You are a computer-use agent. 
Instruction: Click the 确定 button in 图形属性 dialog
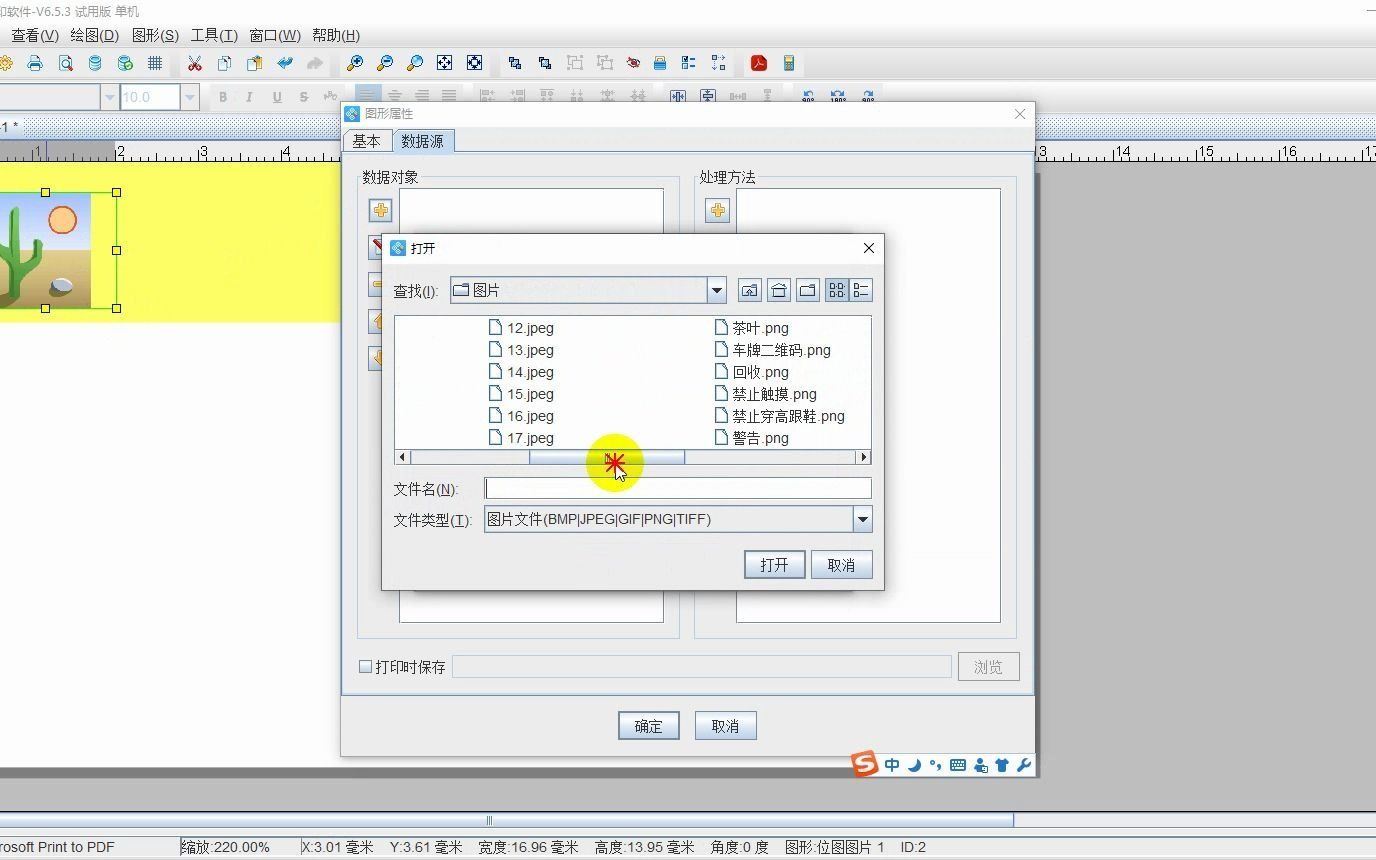pyautogui.click(x=648, y=726)
